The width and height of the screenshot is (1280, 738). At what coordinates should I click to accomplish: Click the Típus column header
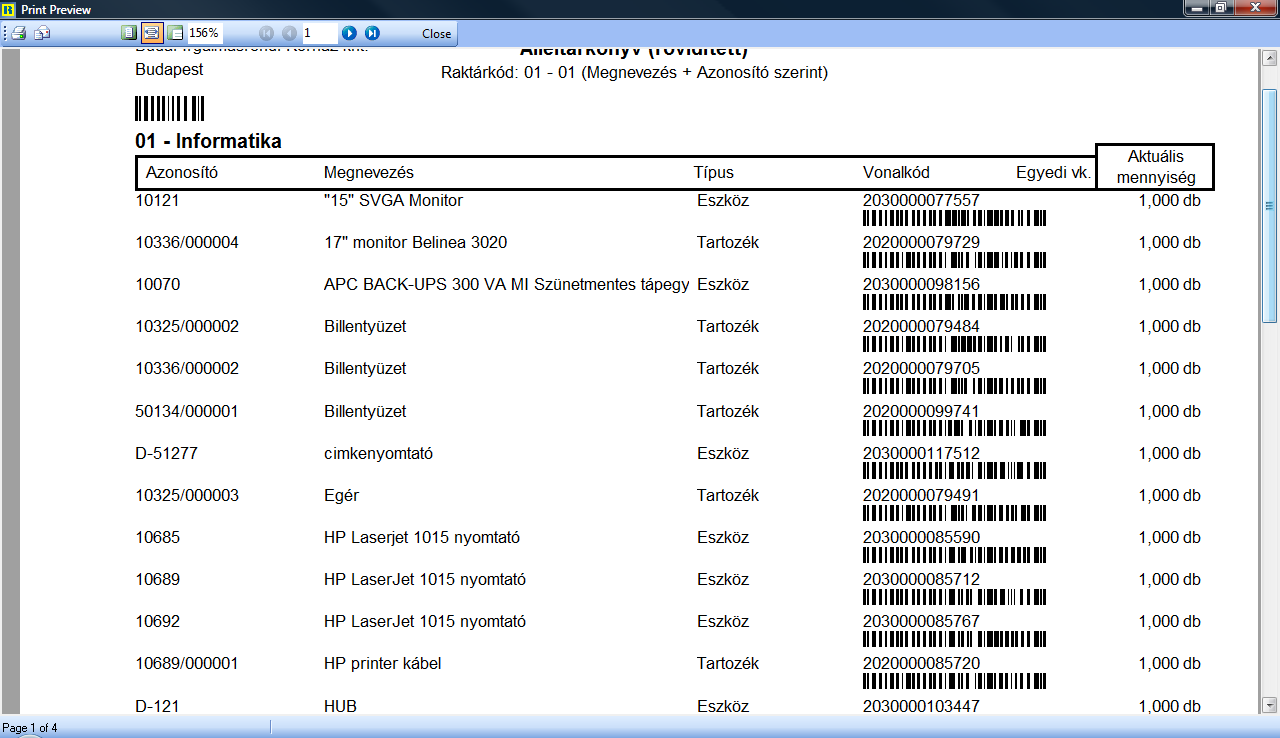[x=714, y=172]
